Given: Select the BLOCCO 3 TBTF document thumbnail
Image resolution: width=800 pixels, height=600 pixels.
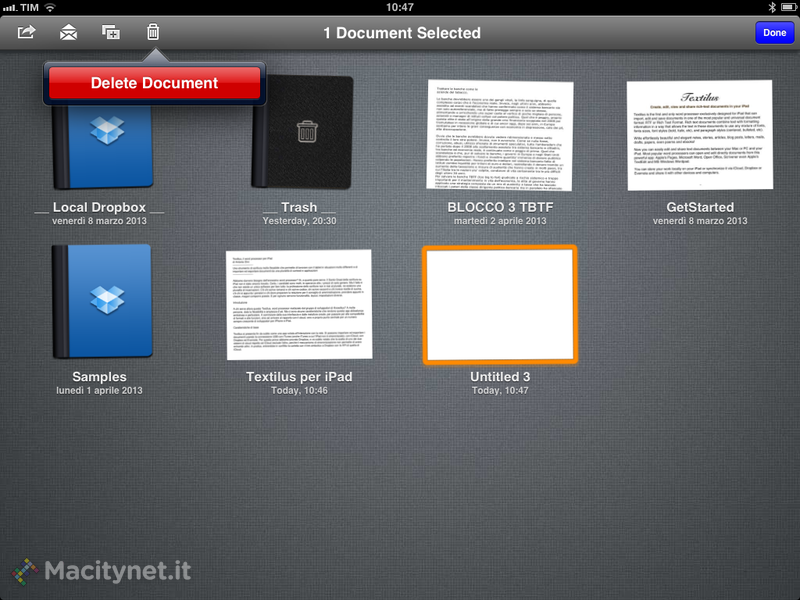Looking at the screenshot, I should coord(500,135).
